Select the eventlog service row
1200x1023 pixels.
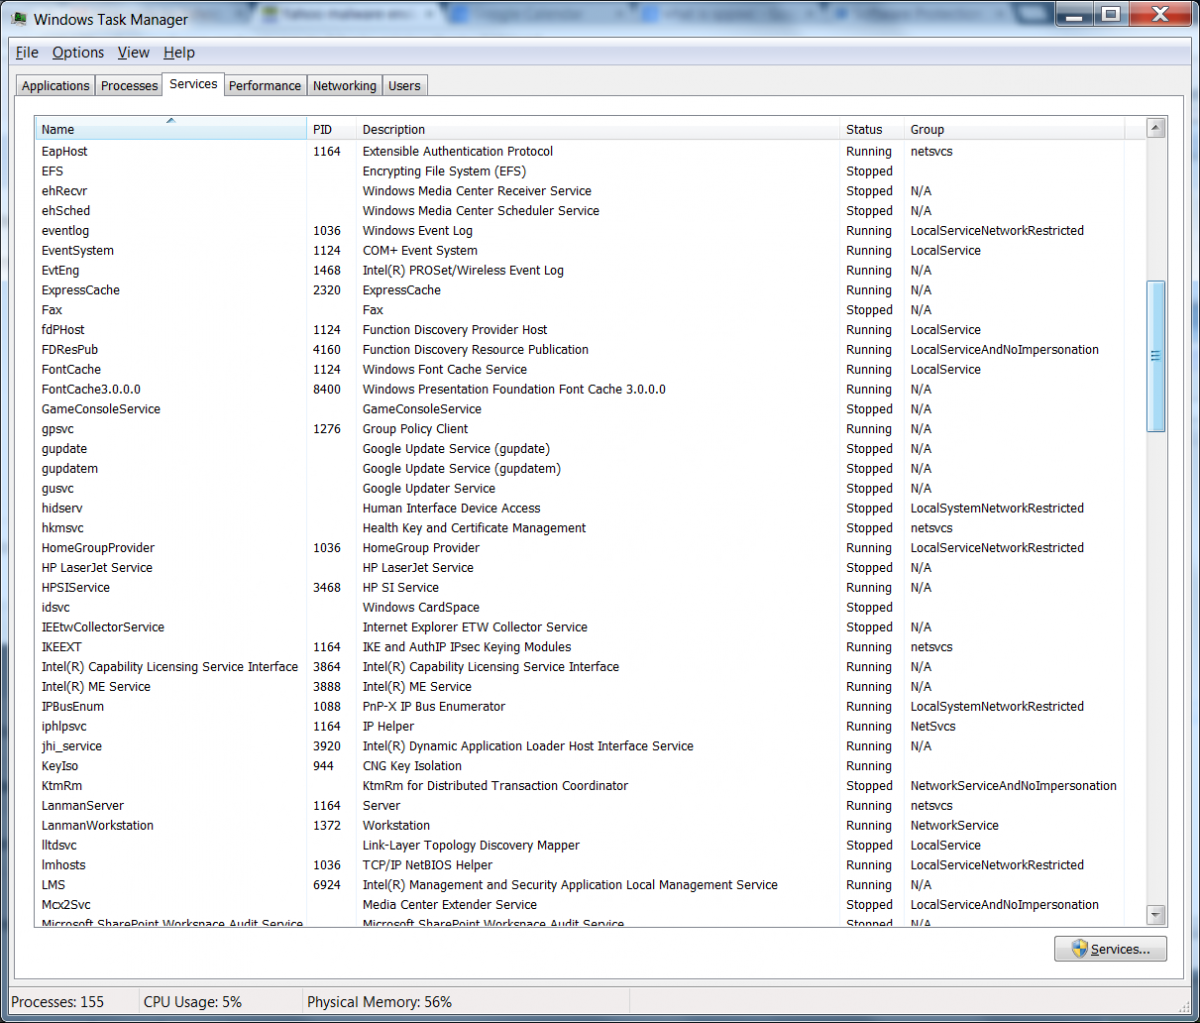click(590, 231)
